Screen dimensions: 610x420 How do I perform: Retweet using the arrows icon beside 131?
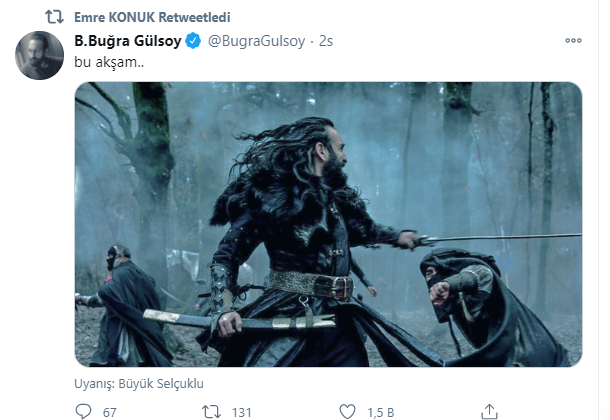click(211, 410)
